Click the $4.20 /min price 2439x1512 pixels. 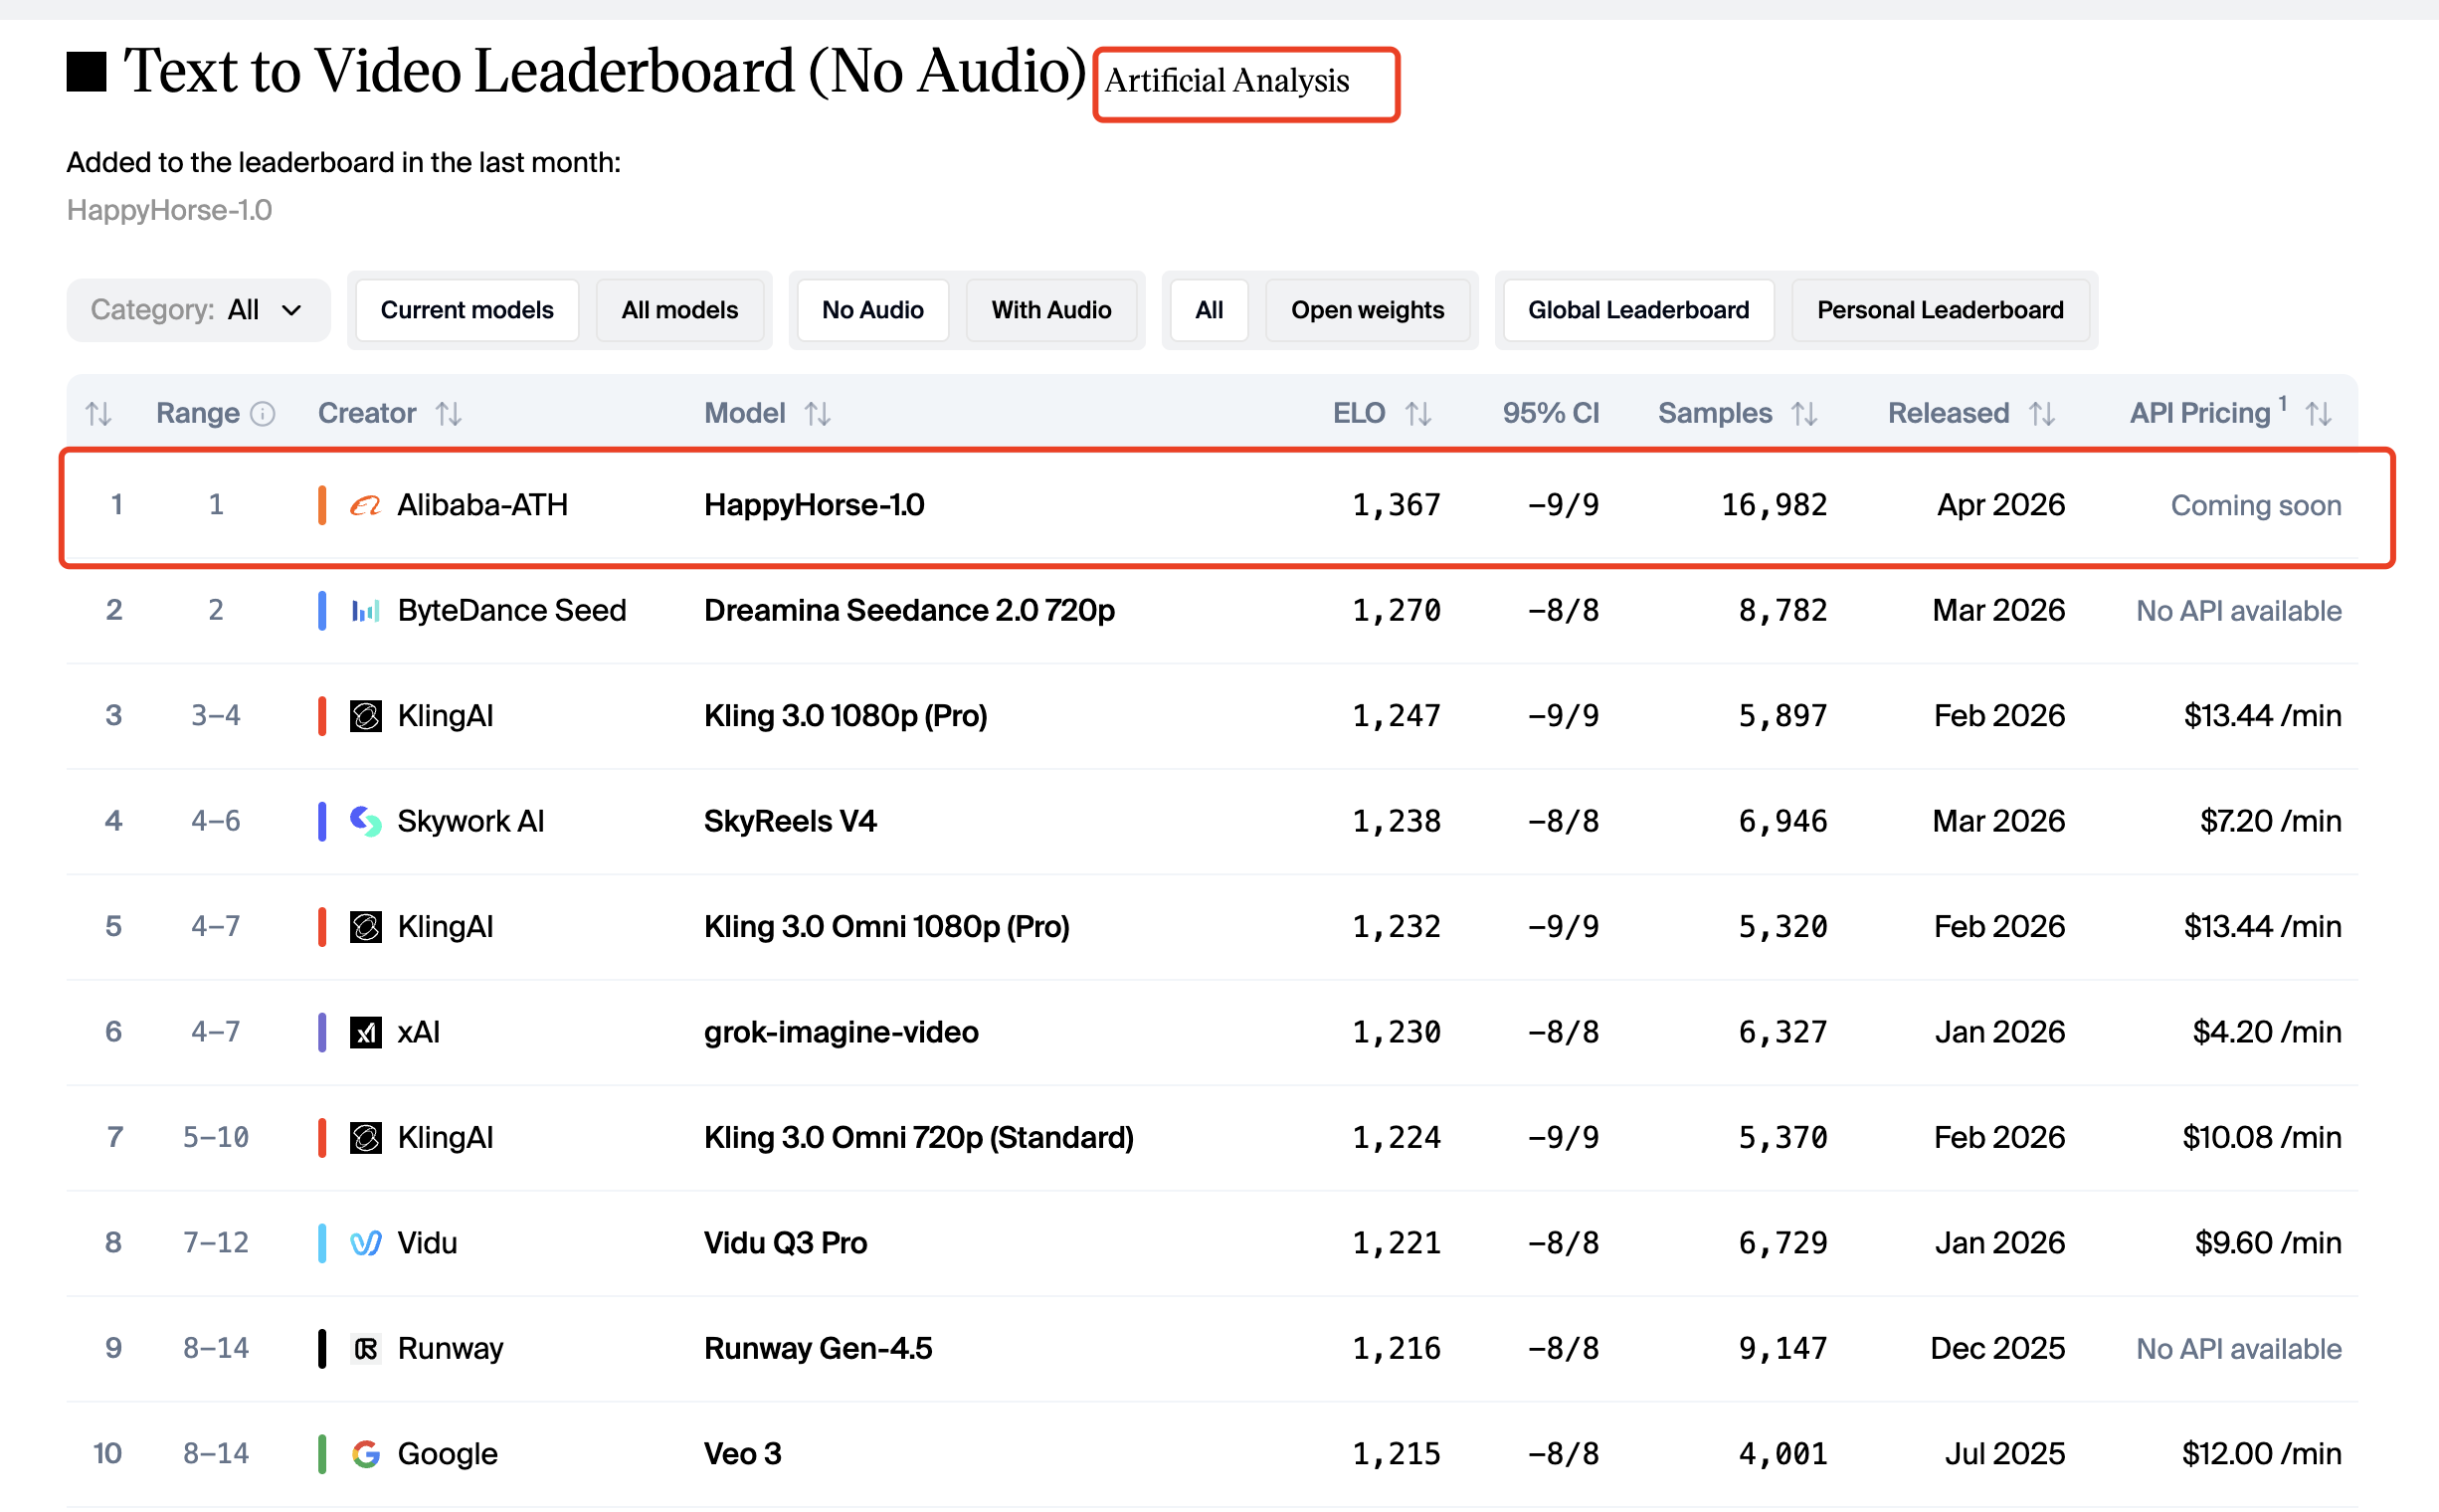(x=2267, y=1032)
